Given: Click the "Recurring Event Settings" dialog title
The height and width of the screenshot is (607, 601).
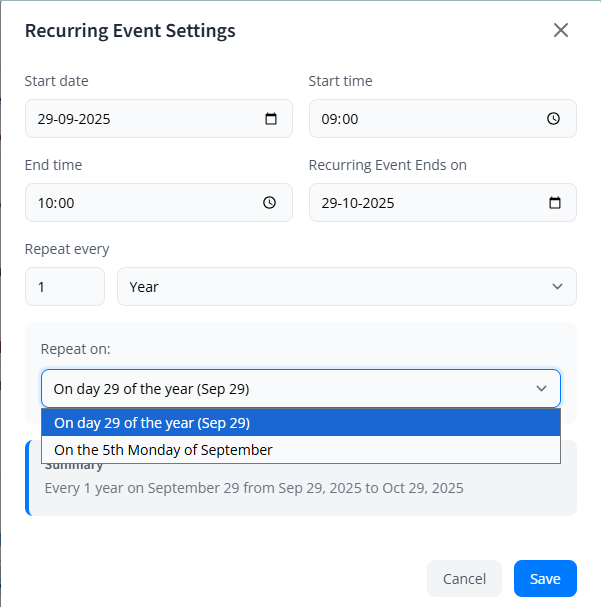Looking at the screenshot, I should pyautogui.click(x=130, y=31).
